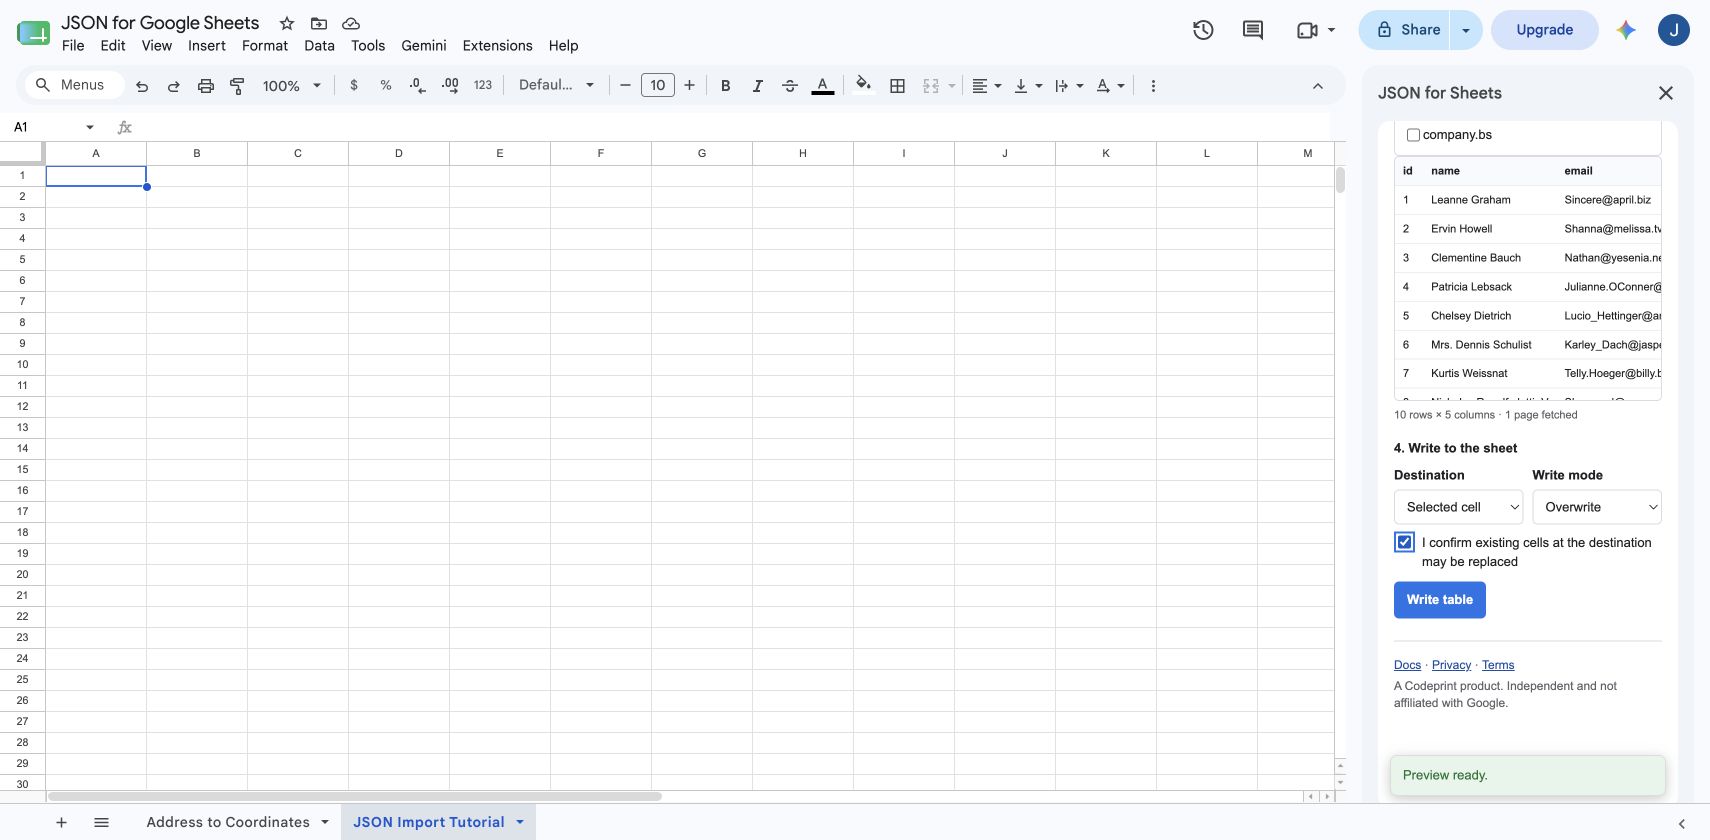Decrease decimal places in the toolbar
The image size is (1710, 840).
pos(418,86)
